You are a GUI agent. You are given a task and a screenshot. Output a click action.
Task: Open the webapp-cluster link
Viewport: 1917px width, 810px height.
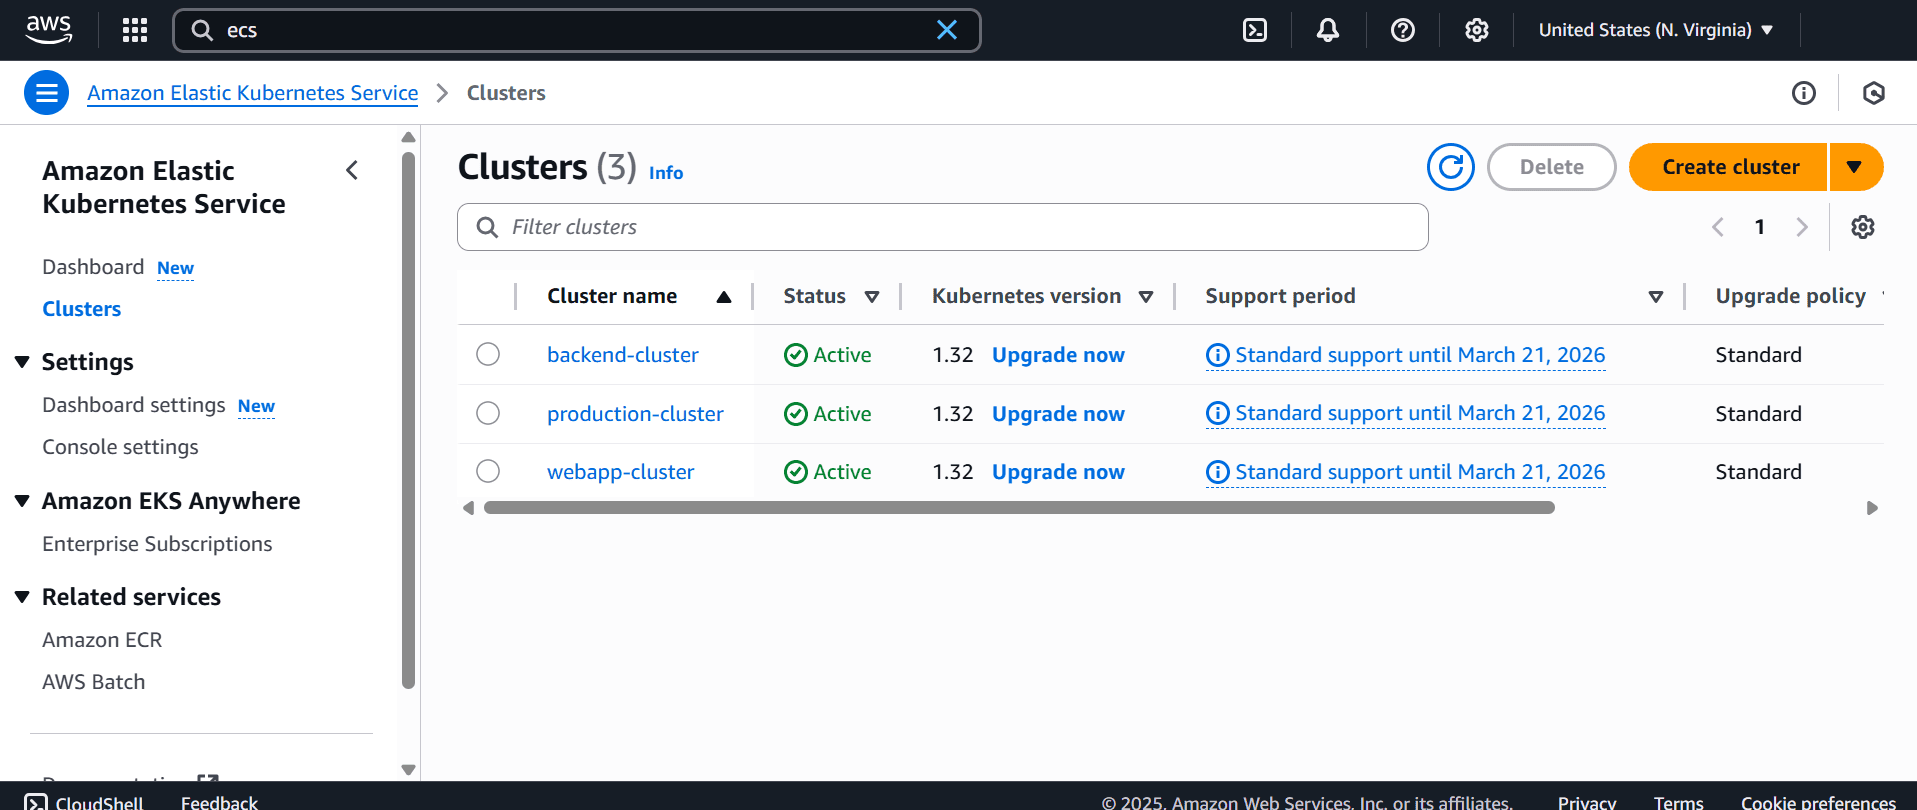[x=620, y=472]
